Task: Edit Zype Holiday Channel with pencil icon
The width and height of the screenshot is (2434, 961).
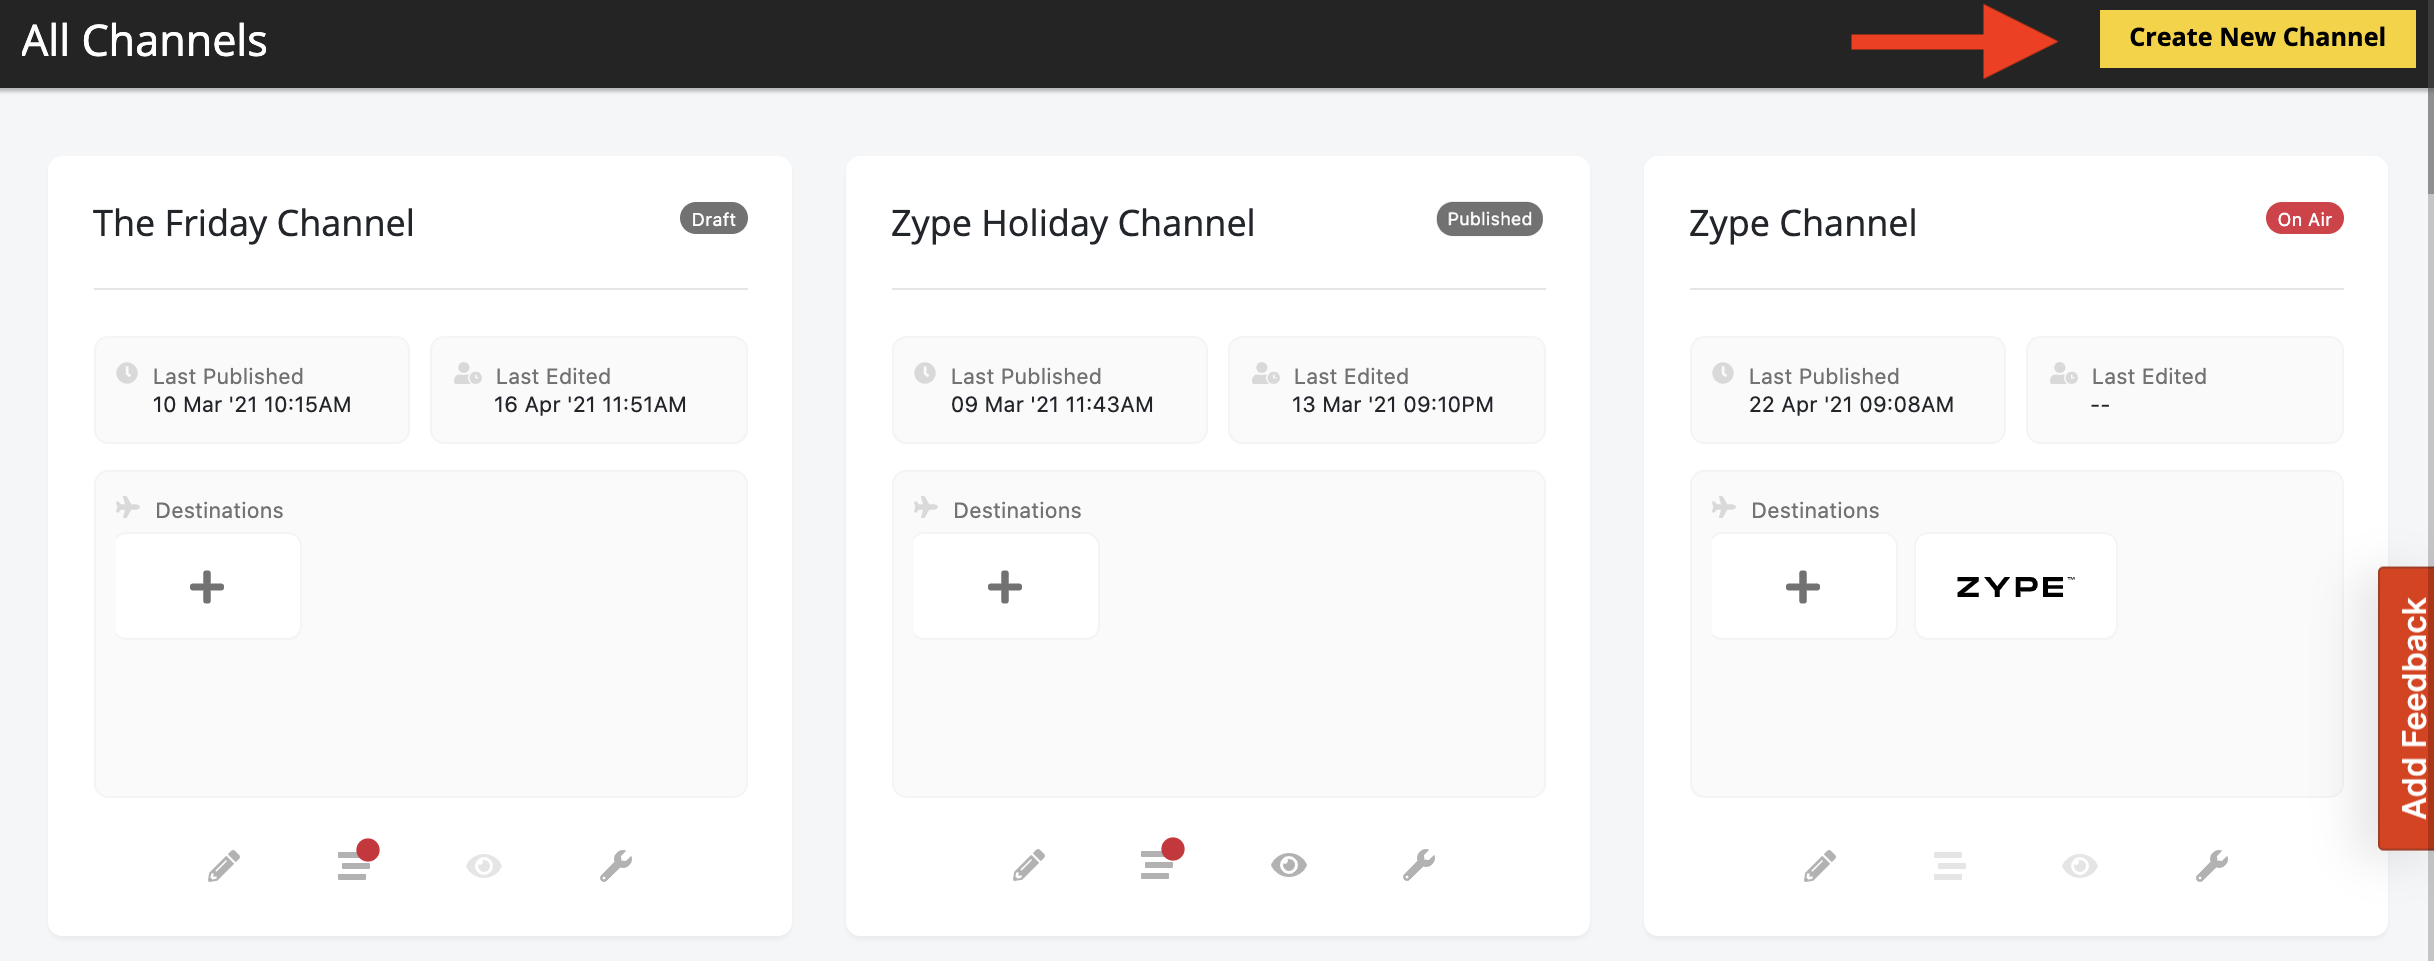Action: coord(1029,865)
